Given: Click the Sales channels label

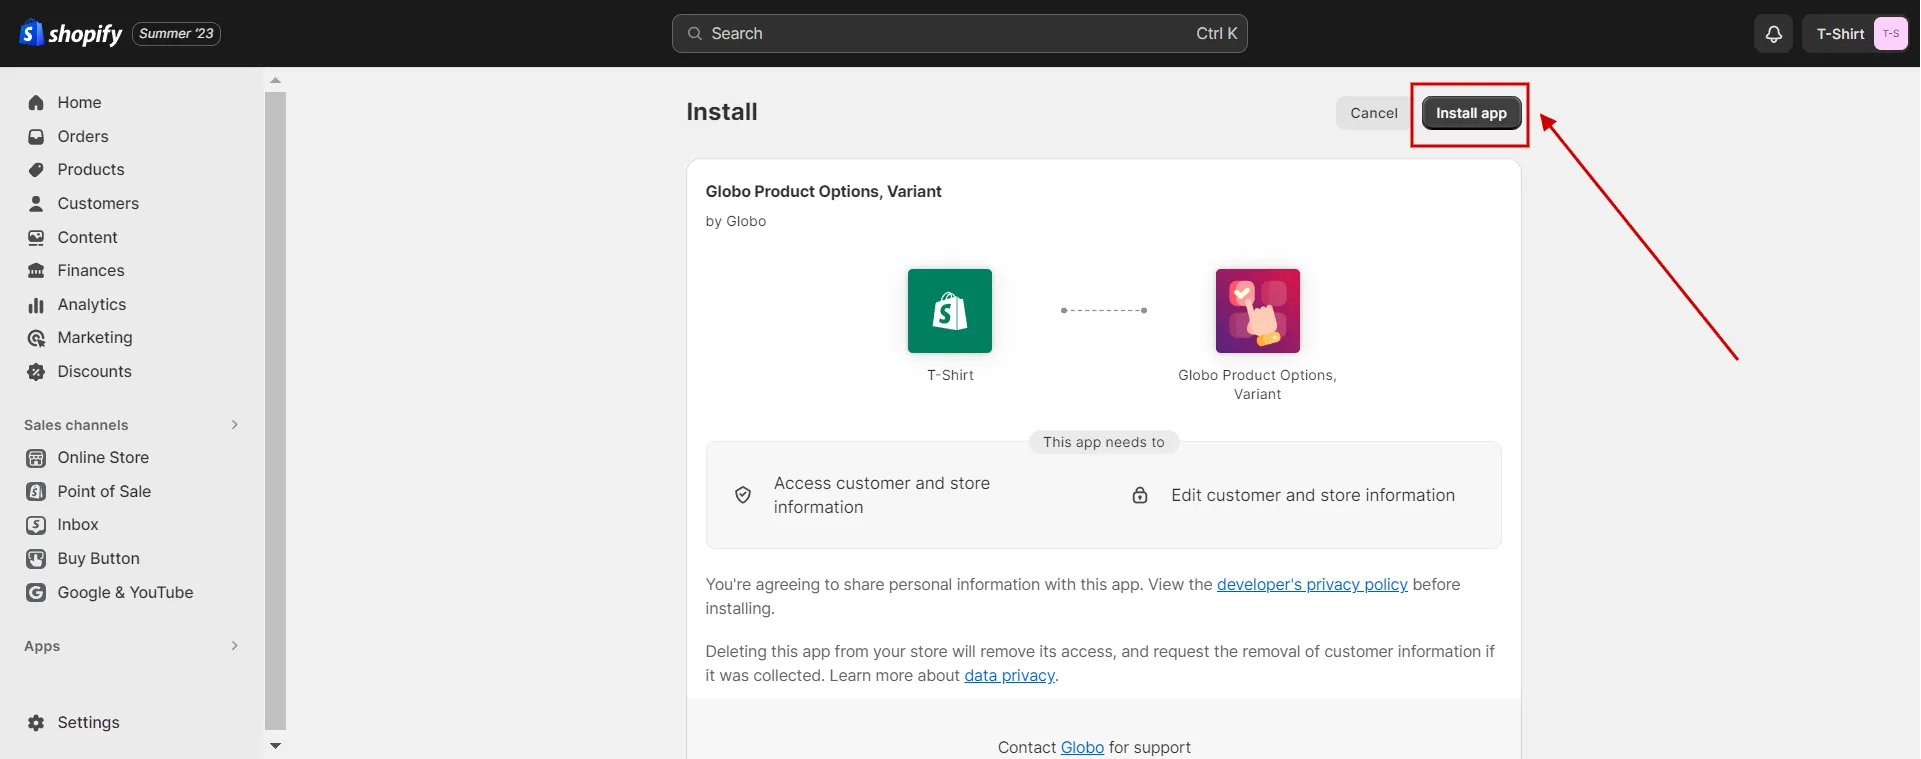Looking at the screenshot, I should click(76, 425).
